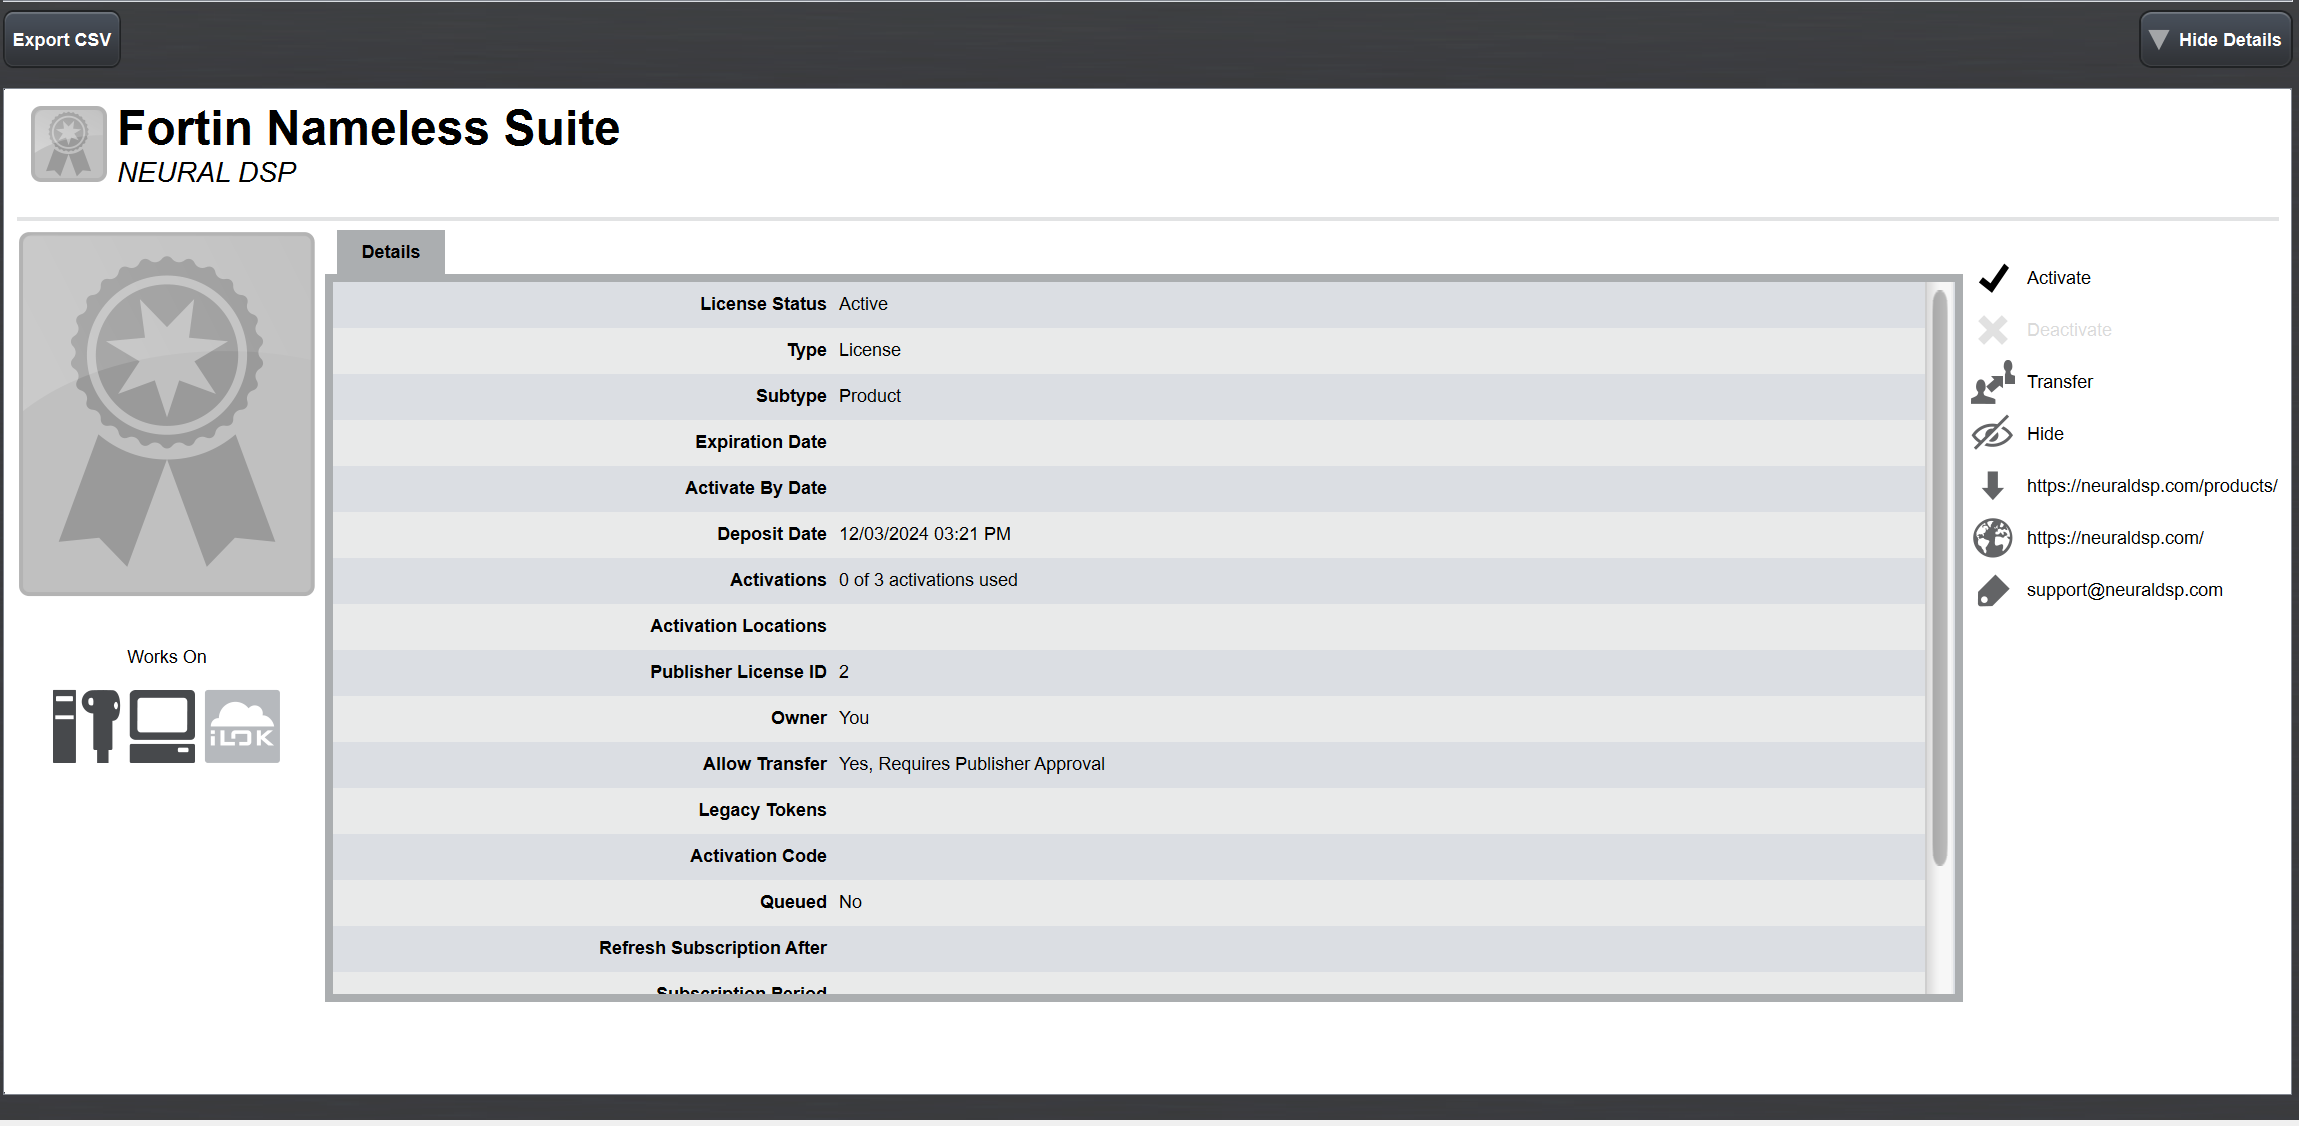The width and height of the screenshot is (2299, 1126).
Task: Click the details panel vertical scrollbar
Action: 1939,577
